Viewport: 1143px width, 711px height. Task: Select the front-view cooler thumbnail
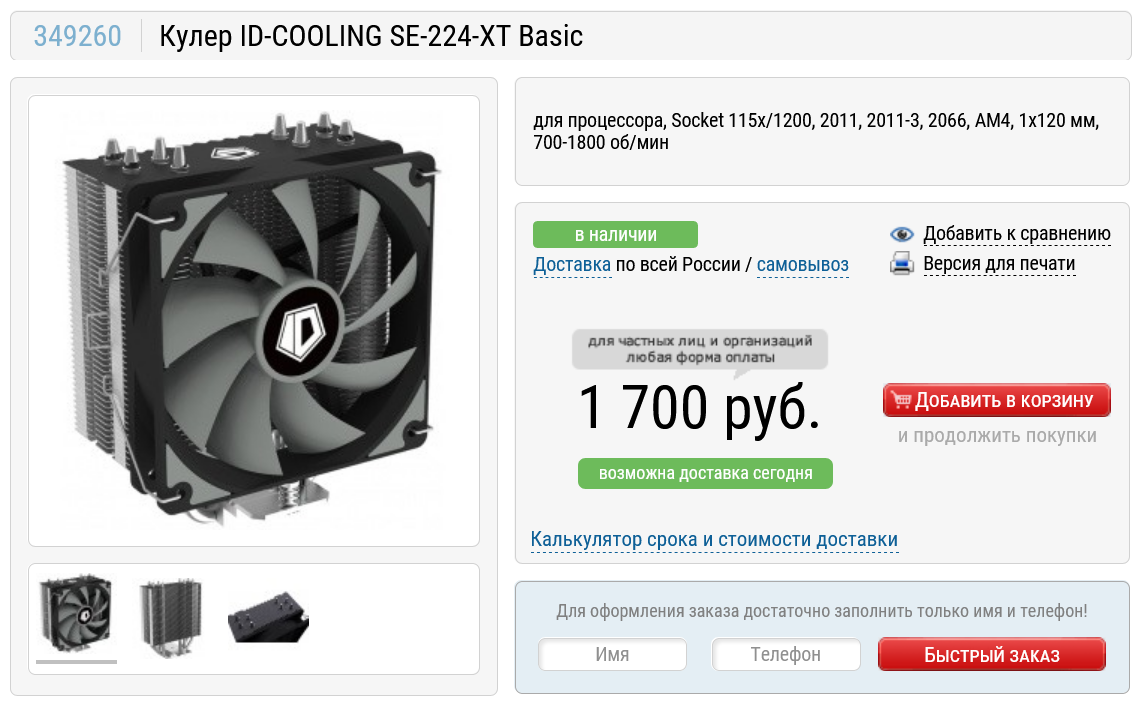point(76,613)
